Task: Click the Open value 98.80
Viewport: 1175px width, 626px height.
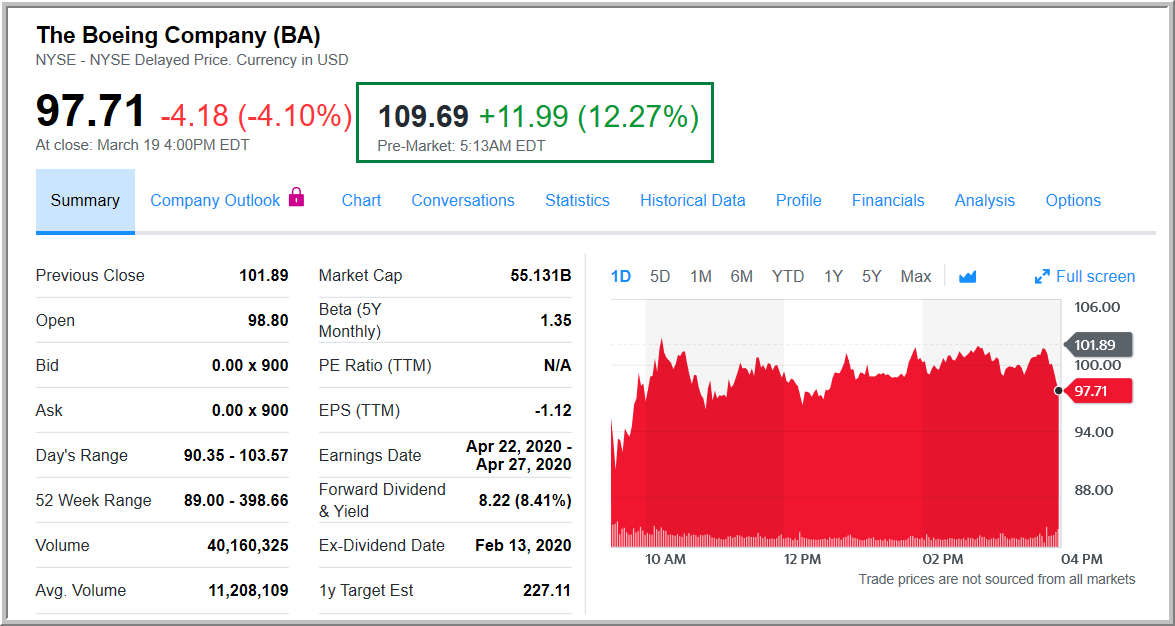Action: 268,320
